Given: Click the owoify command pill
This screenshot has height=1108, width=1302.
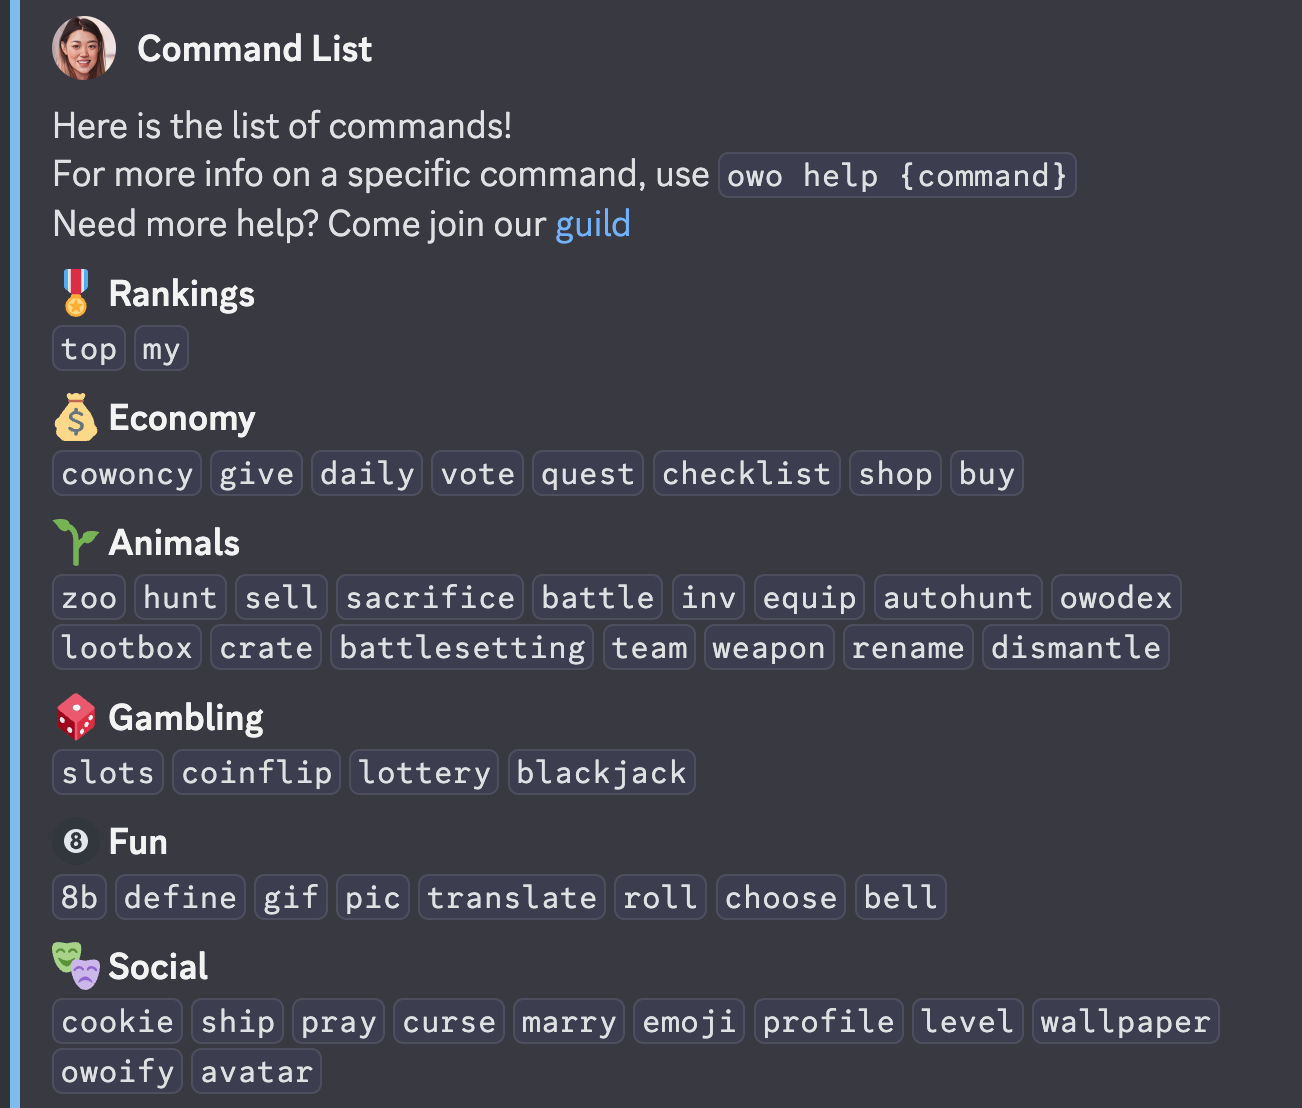Looking at the screenshot, I should pyautogui.click(x=116, y=1070).
